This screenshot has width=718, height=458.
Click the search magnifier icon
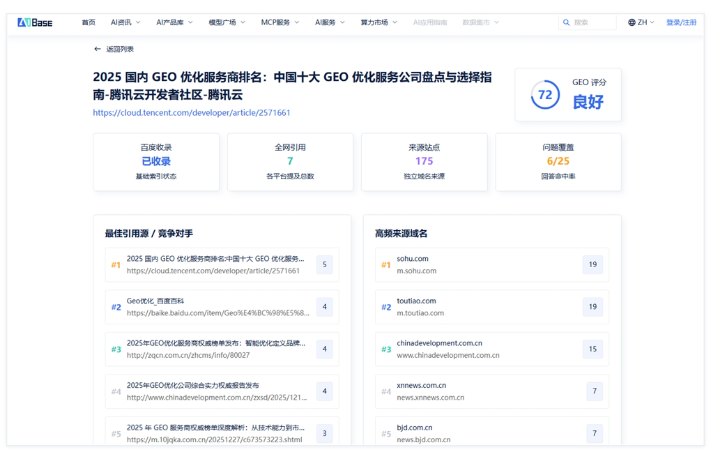(566, 22)
